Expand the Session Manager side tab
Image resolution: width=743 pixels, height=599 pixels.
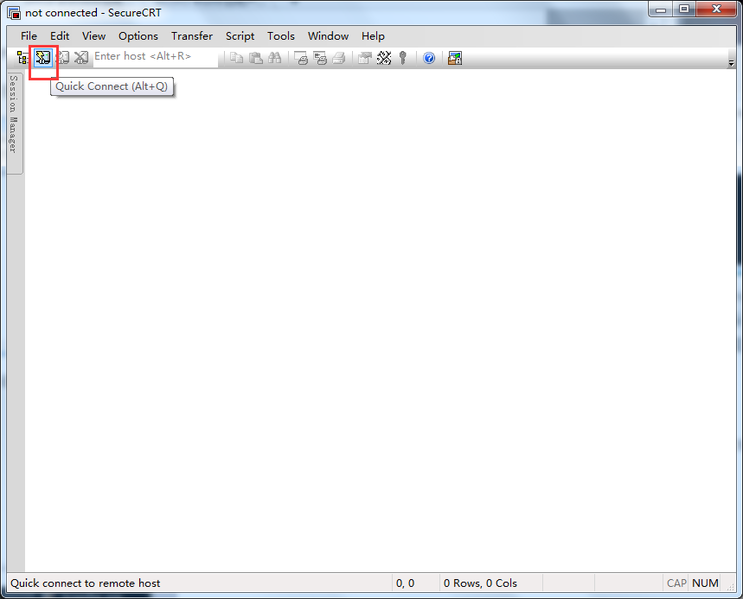click(14, 114)
